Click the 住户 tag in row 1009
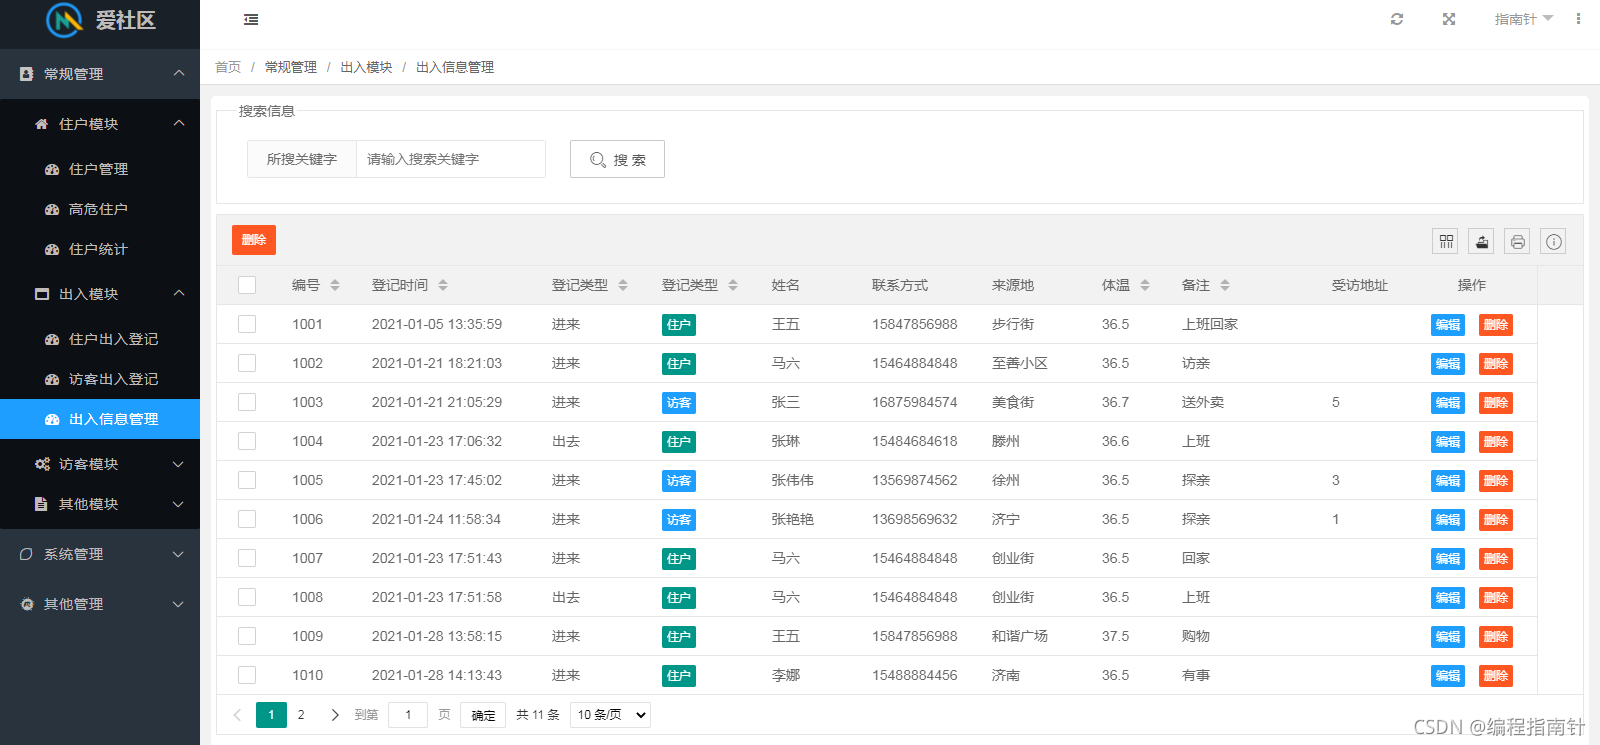The width and height of the screenshot is (1600, 745). (x=679, y=637)
